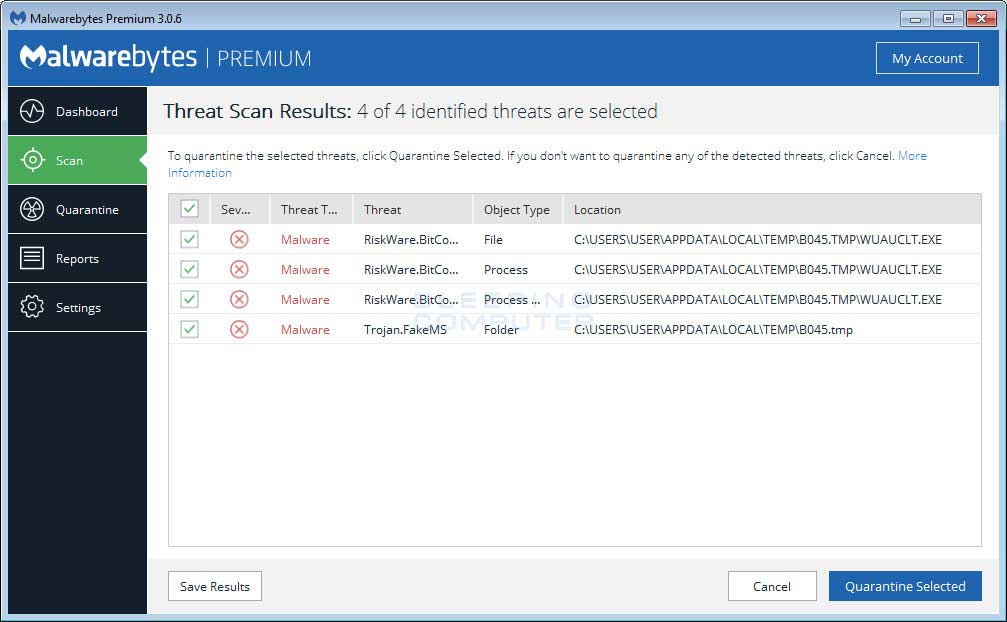Sort by the Sev... column header
Viewport: 1007px width, 622px height.
240,209
